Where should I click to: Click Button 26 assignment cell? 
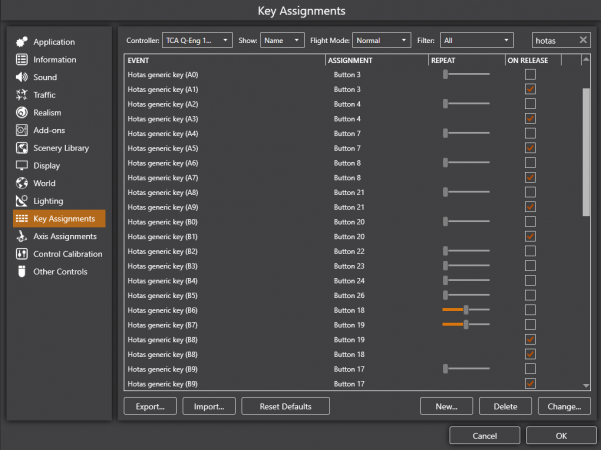tap(349, 296)
